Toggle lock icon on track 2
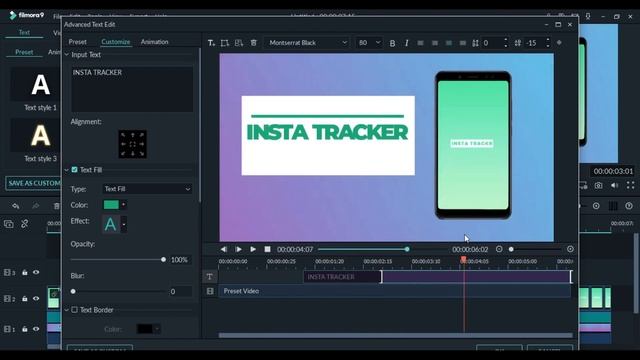 point(24,298)
